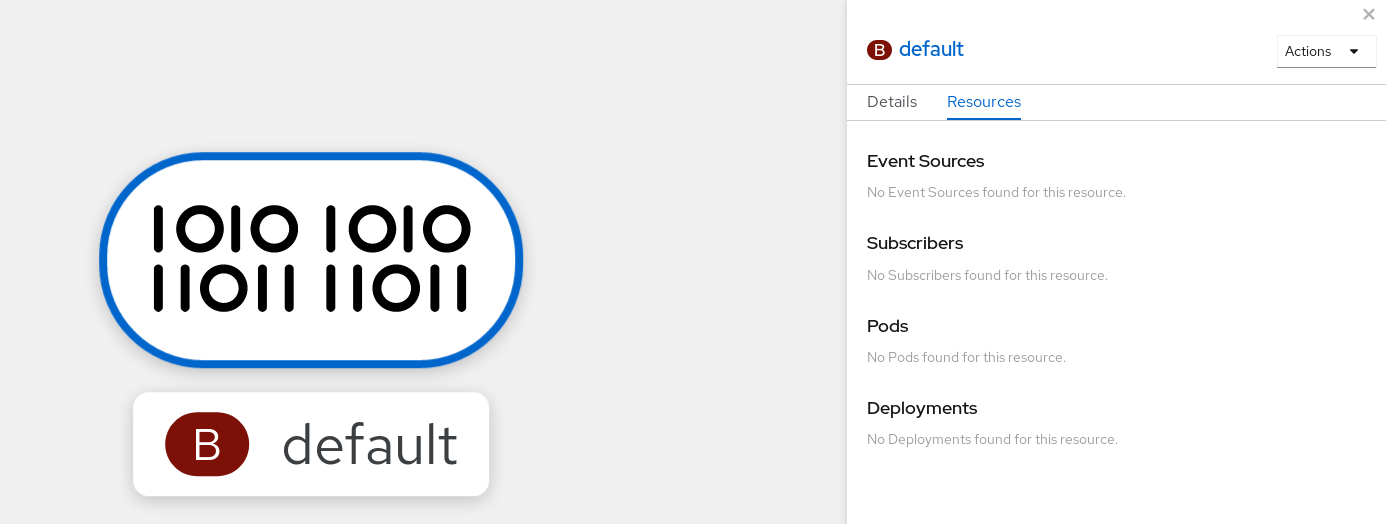Select the Resources tab
The width and height of the screenshot is (1386, 524).
point(983,102)
